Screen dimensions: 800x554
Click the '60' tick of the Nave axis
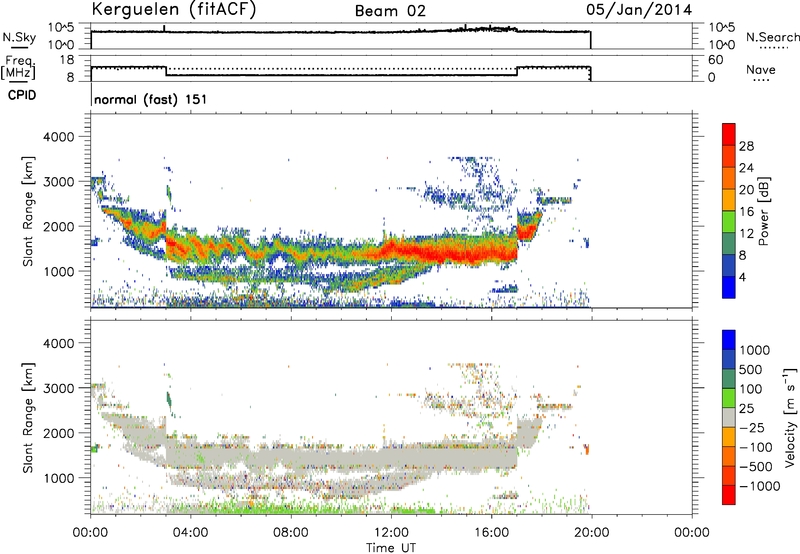[715, 60]
